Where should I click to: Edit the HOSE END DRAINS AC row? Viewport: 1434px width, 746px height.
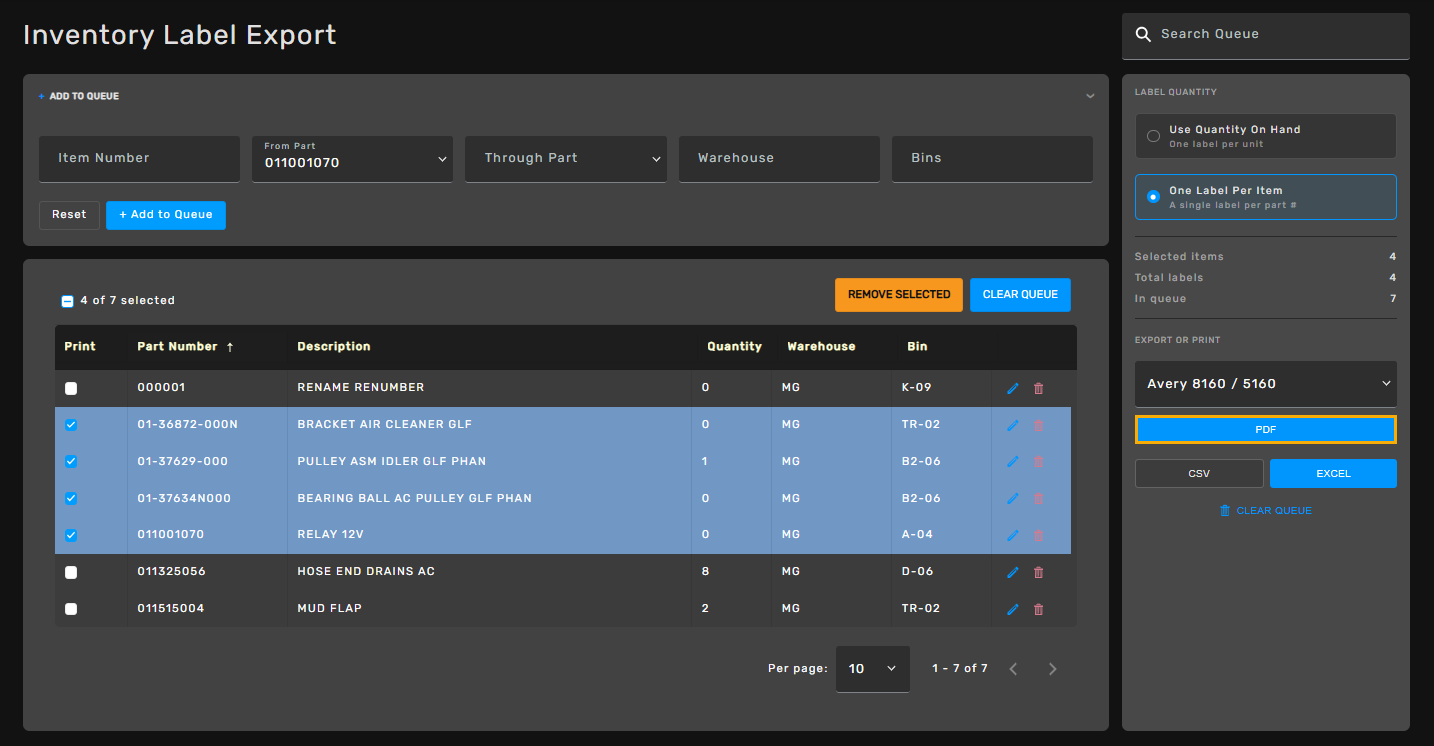[1012, 572]
